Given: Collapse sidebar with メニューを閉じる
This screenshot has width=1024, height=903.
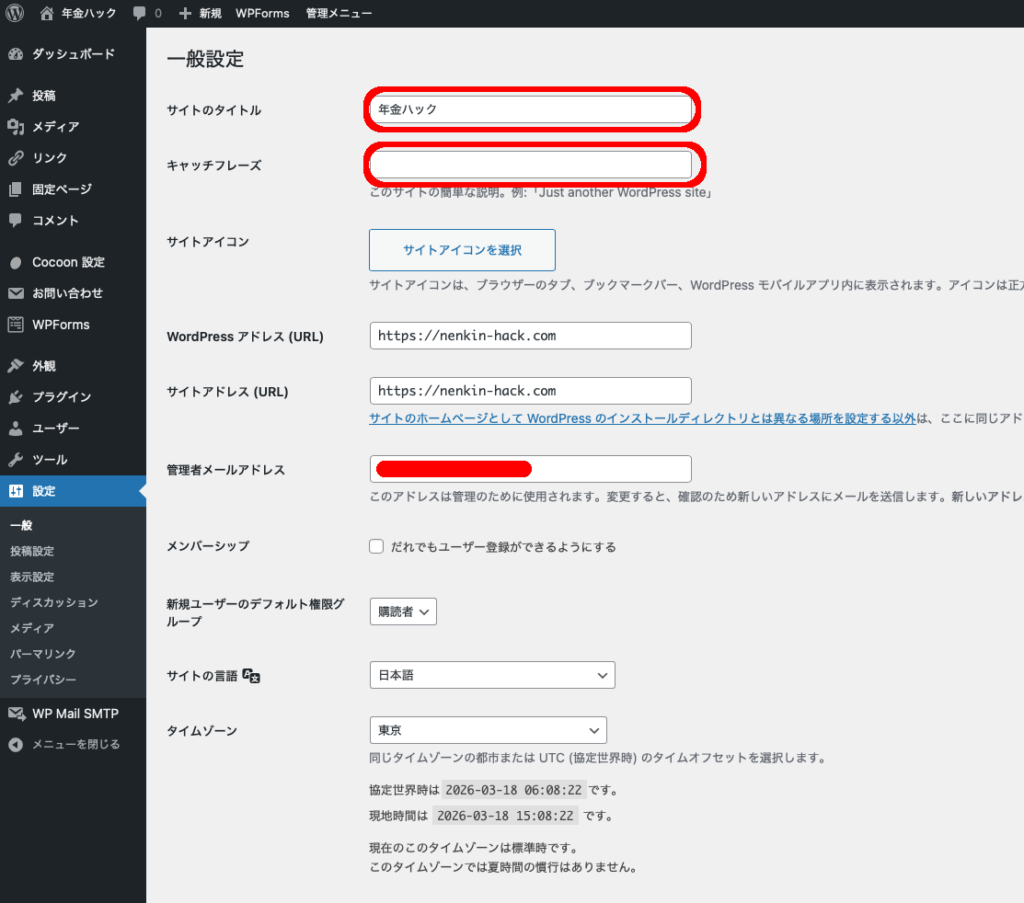Looking at the screenshot, I should point(75,744).
